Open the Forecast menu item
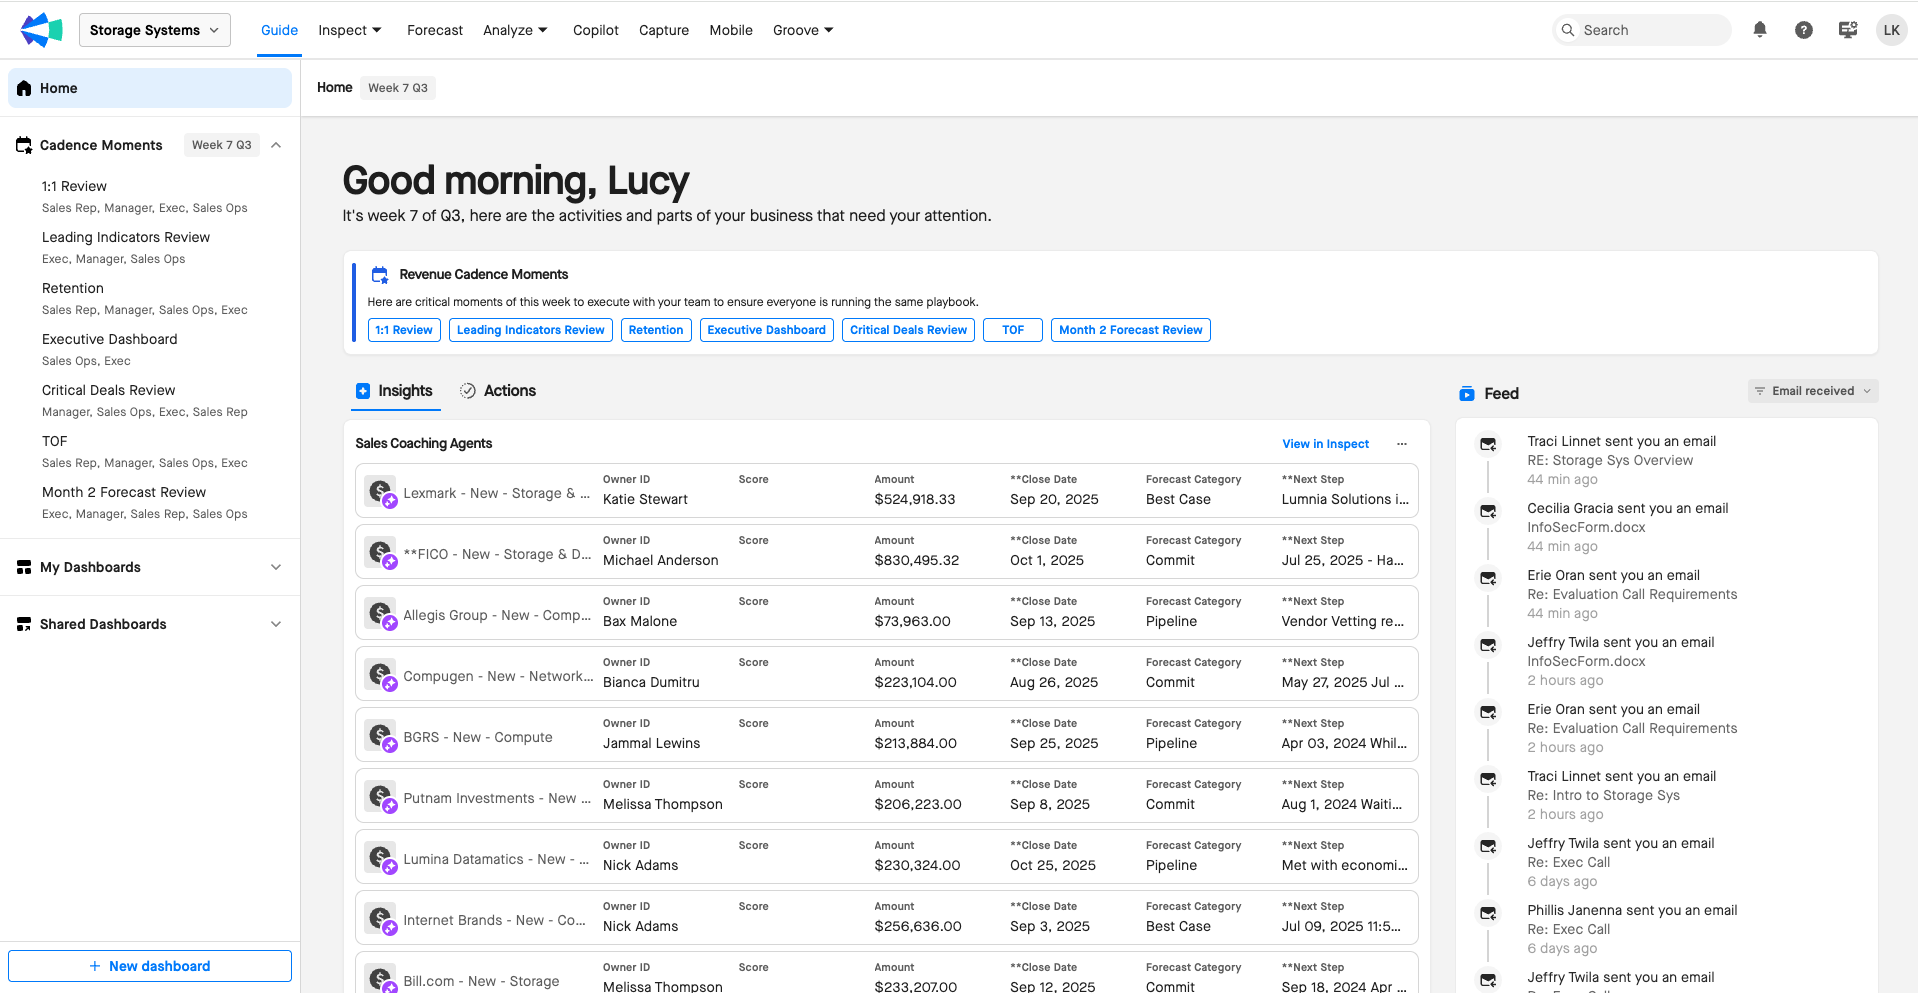The height and width of the screenshot is (993, 1918). pos(435,30)
